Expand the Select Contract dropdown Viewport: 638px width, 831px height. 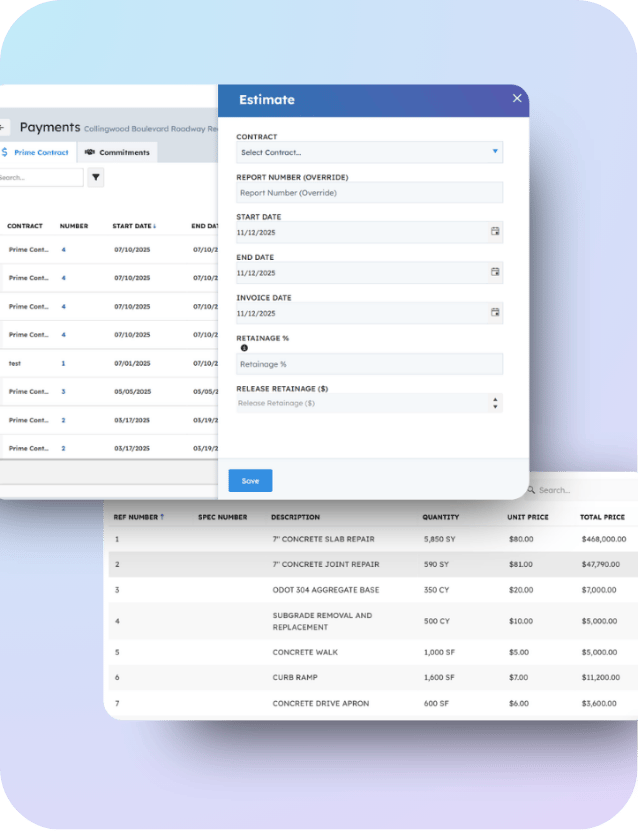click(x=494, y=152)
